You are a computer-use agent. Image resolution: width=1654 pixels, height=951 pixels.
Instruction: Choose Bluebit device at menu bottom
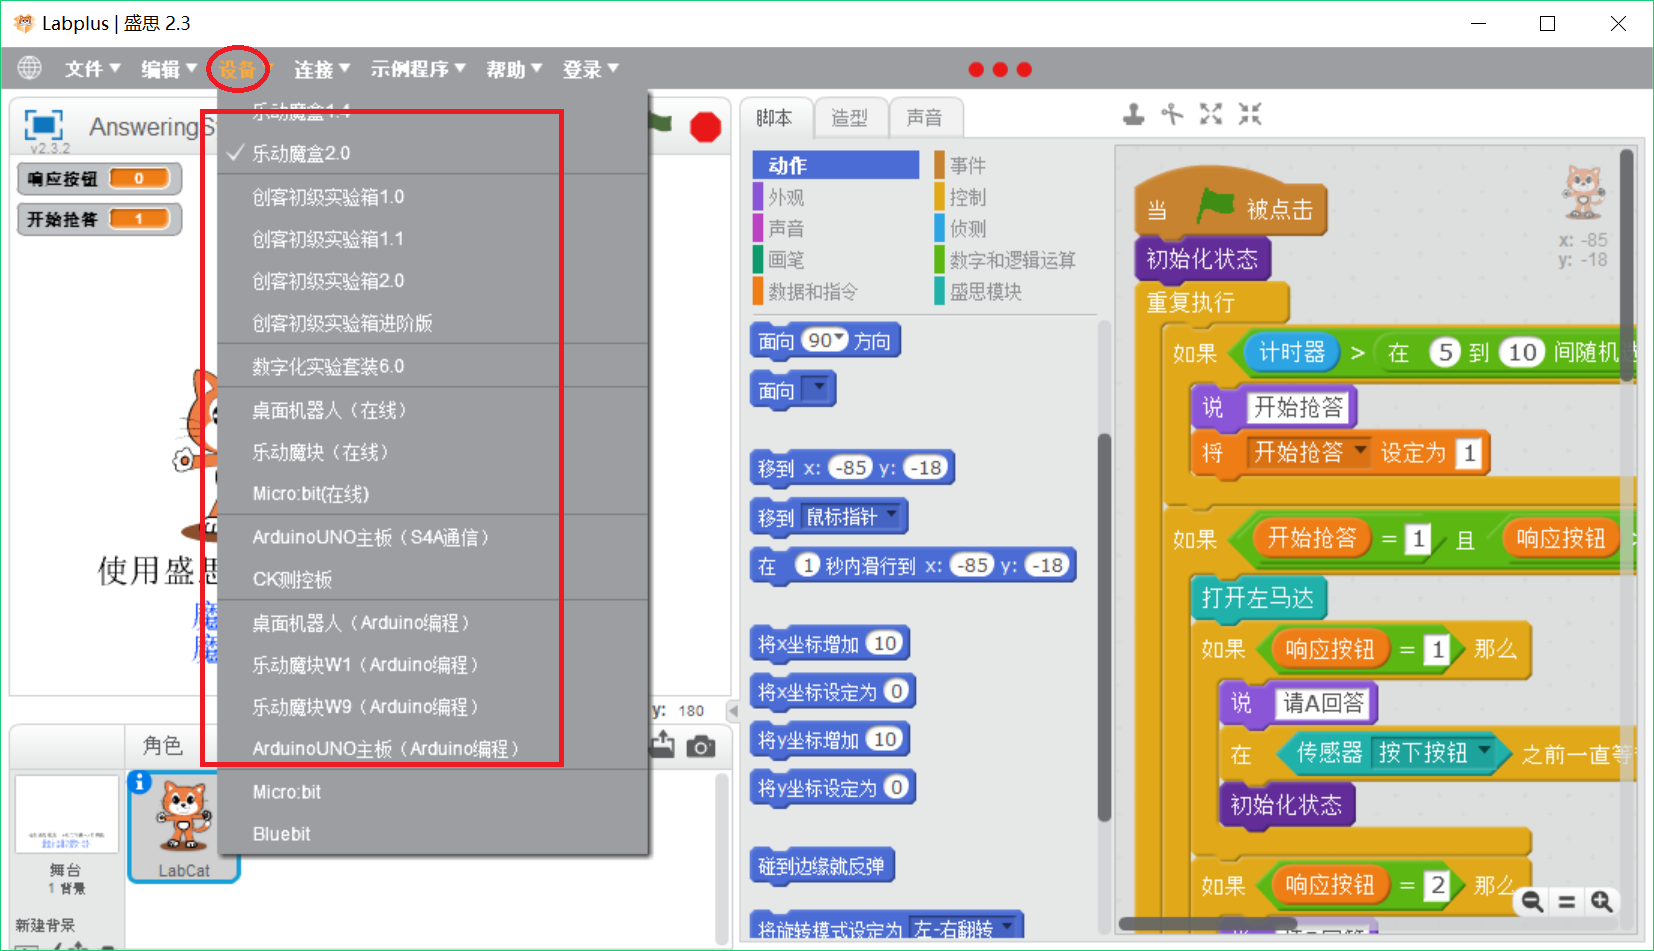(433, 834)
